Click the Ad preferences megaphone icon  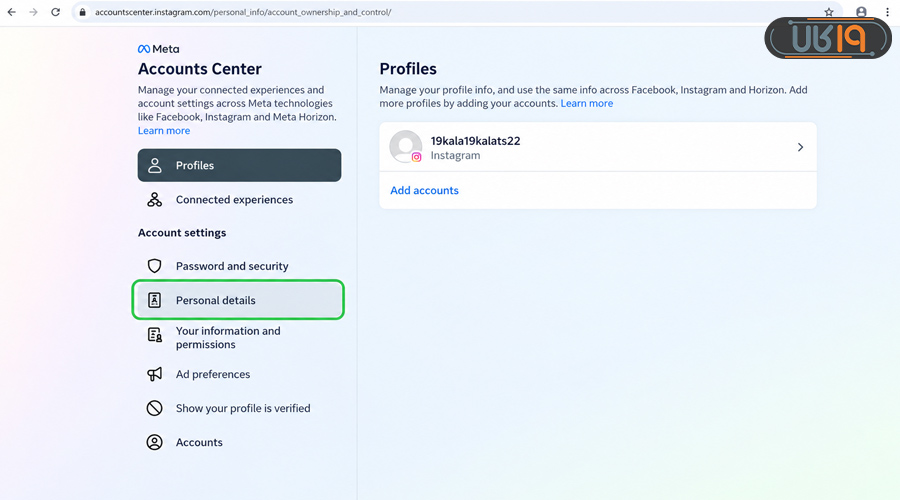click(x=154, y=374)
